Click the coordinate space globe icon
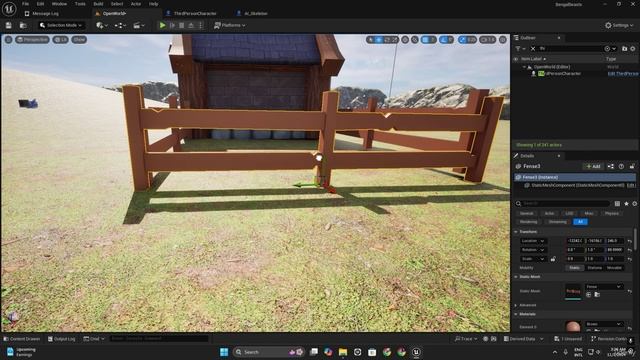This screenshot has width=640, height=360. [405, 40]
